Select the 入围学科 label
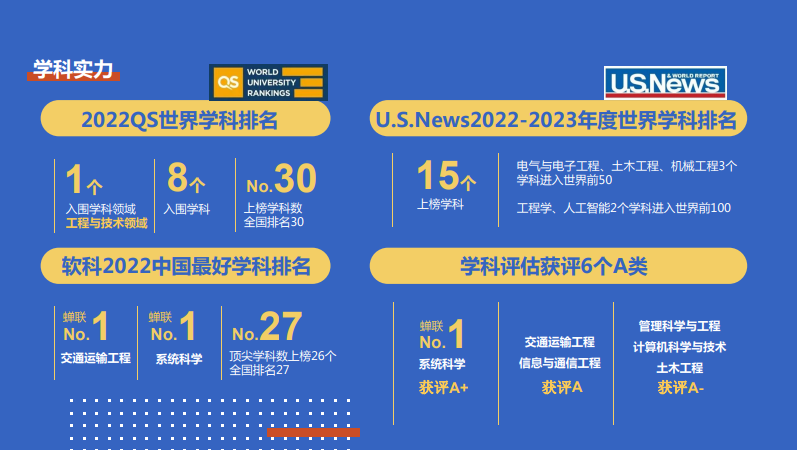The height and width of the screenshot is (450, 797). click(x=187, y=209)
